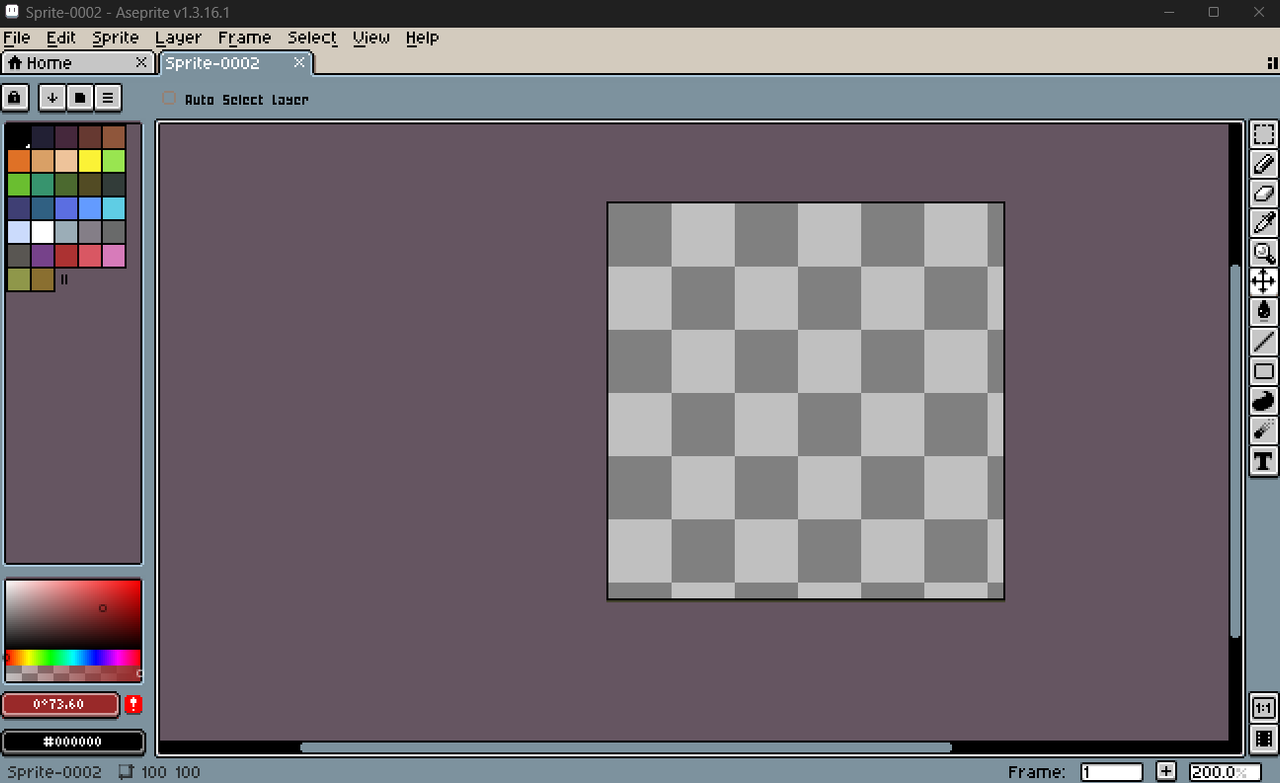The width and height of the screenshot is (1280, 783).
Task: Open the Sprite menu
Action: click(x=115, y=38)
